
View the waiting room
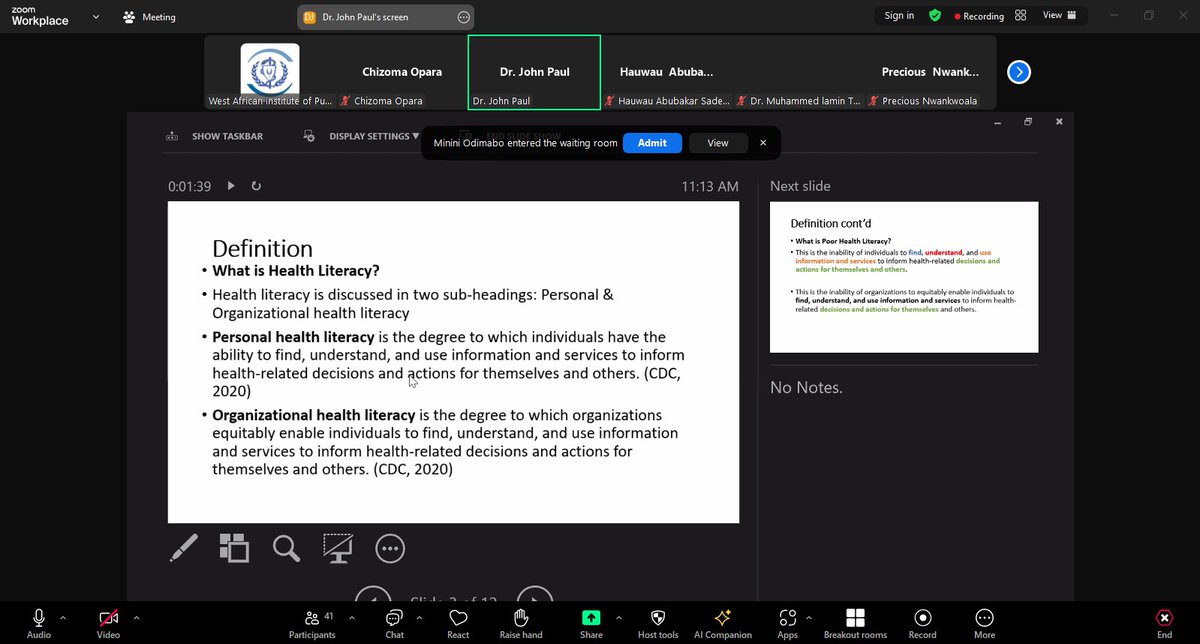(718, 143)
